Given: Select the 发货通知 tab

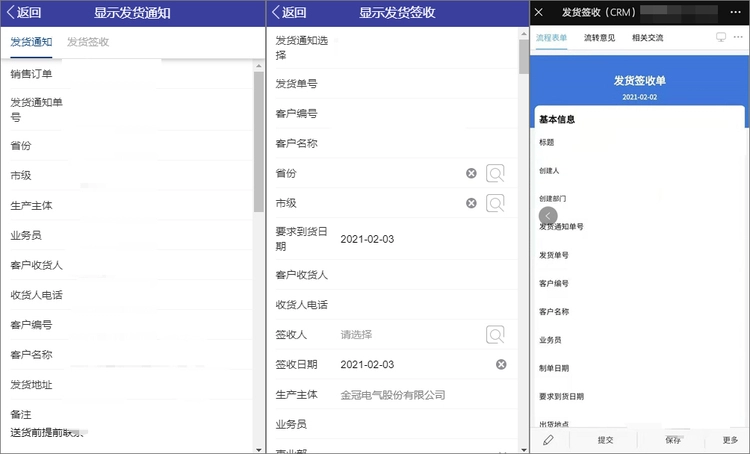Looking at the screenshot, I should coord(31,43).
